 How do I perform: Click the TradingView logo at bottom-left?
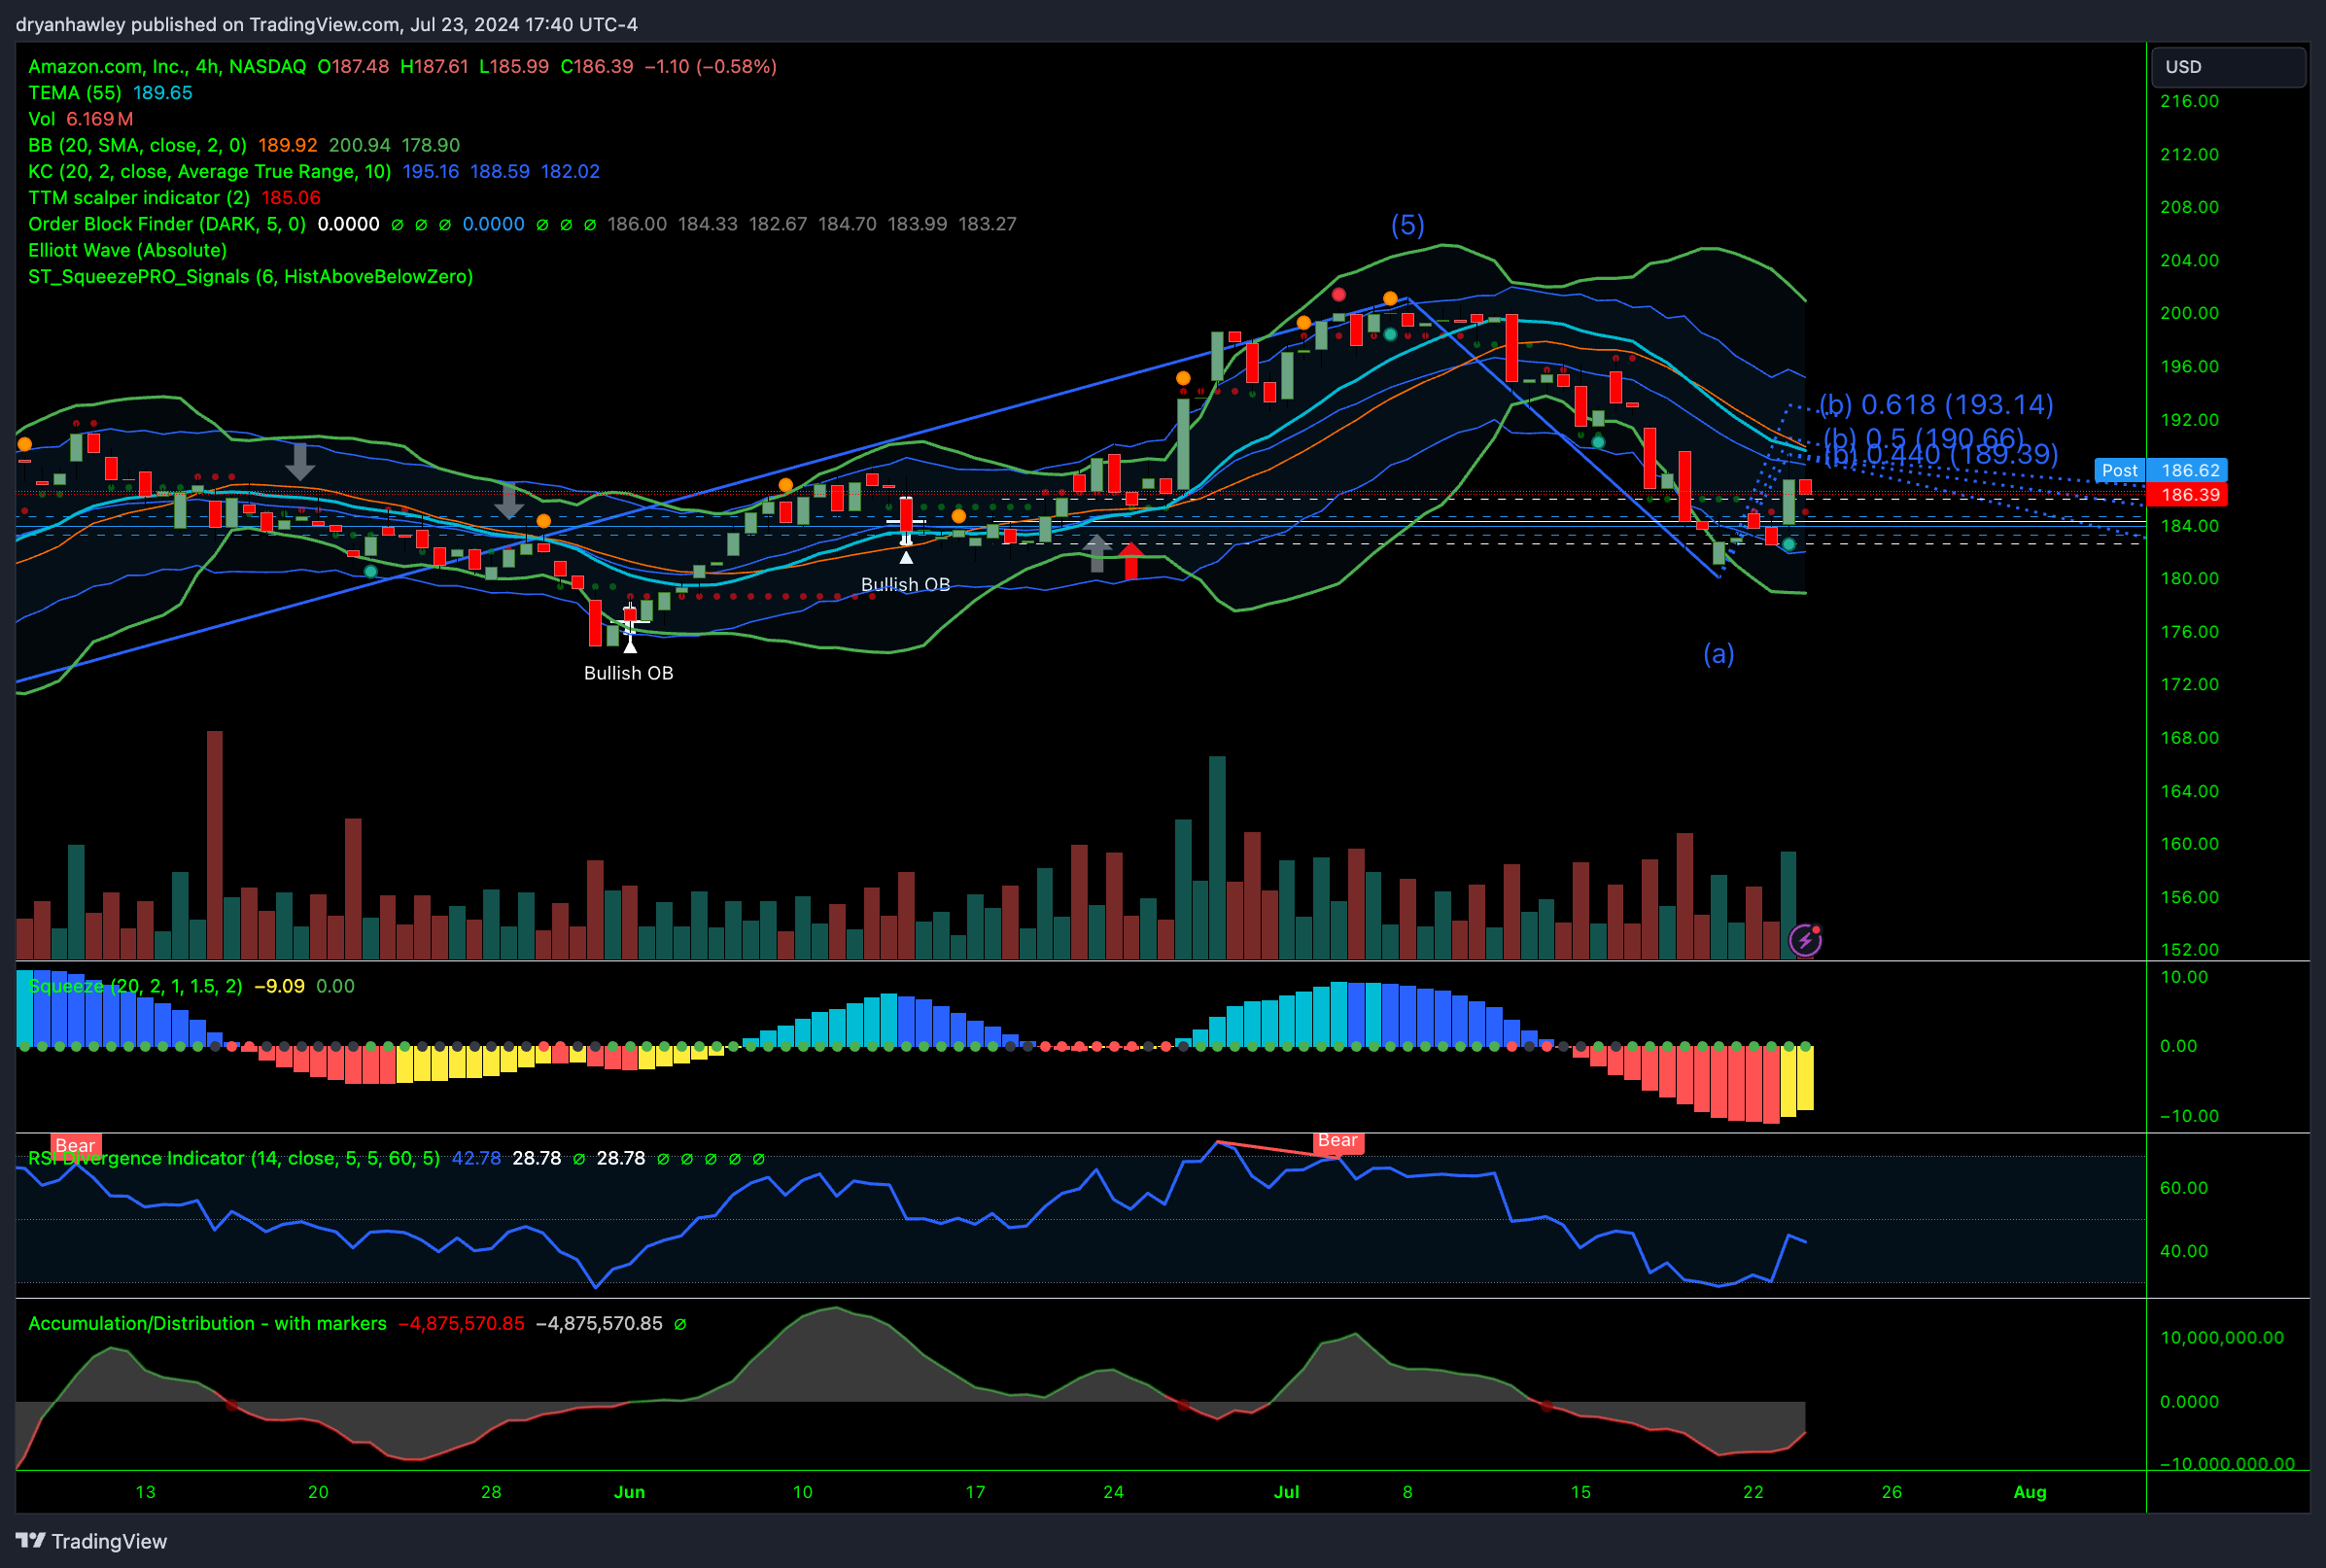tap(91, 1541)
